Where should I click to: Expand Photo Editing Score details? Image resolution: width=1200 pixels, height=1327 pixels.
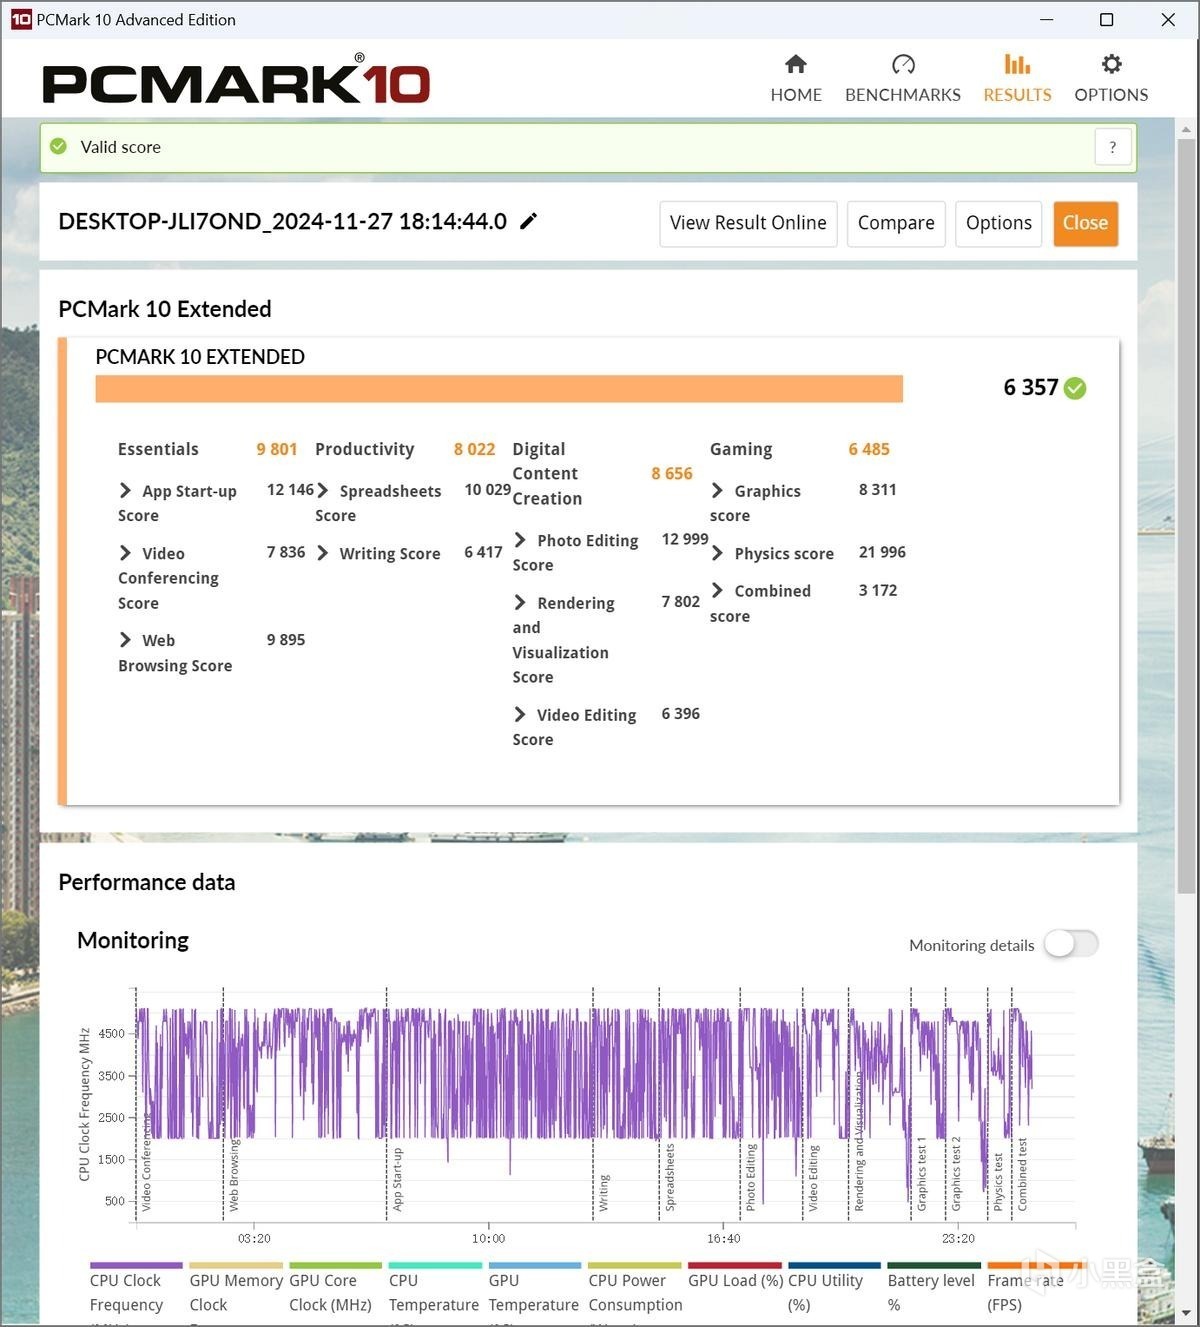pyautogui.click(x=520, y=540)
